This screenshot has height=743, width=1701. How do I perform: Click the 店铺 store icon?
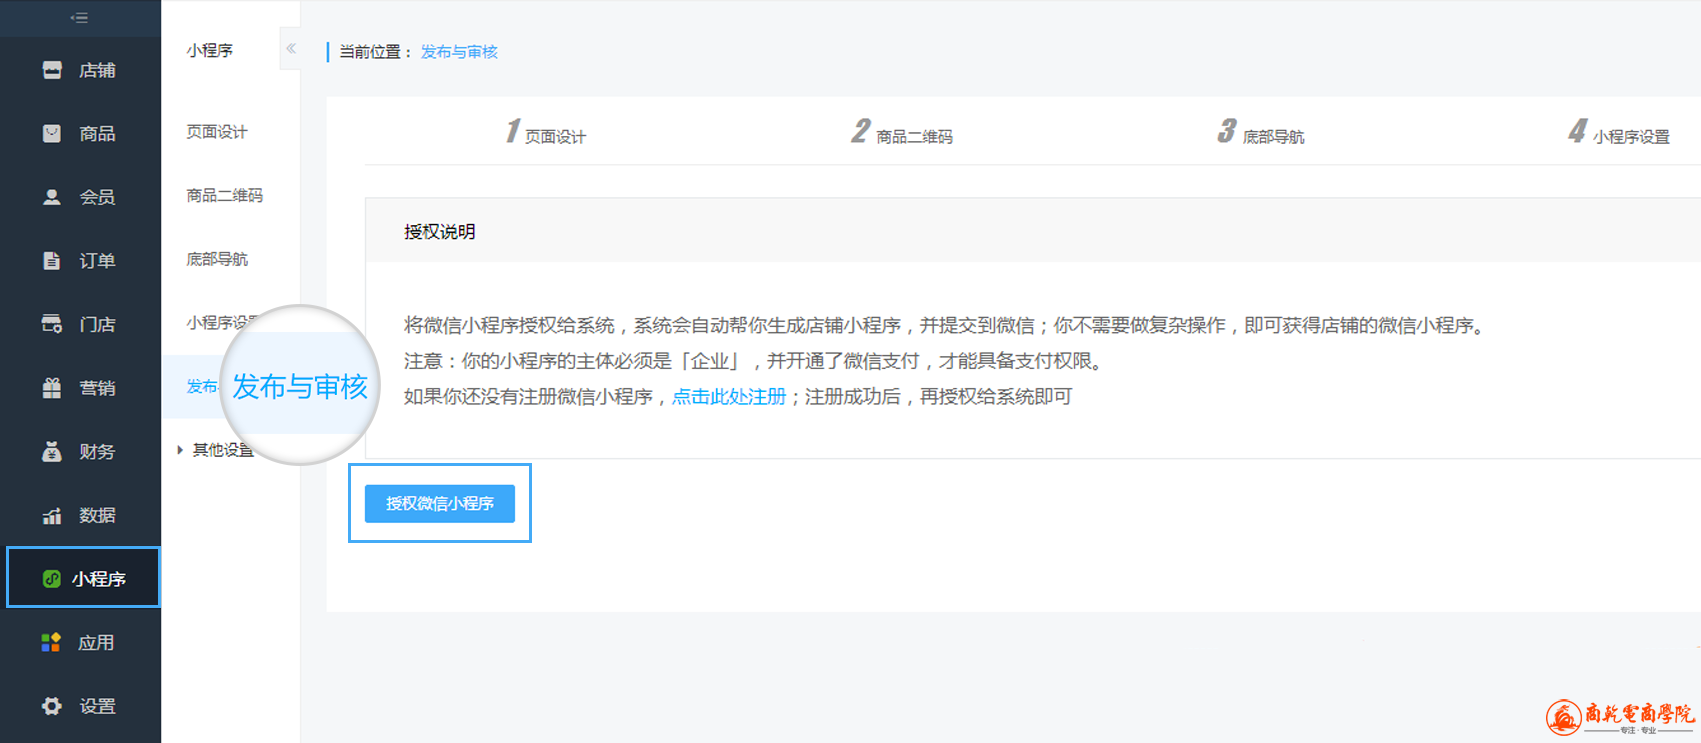pyautogui.click(x=52, y=70)
